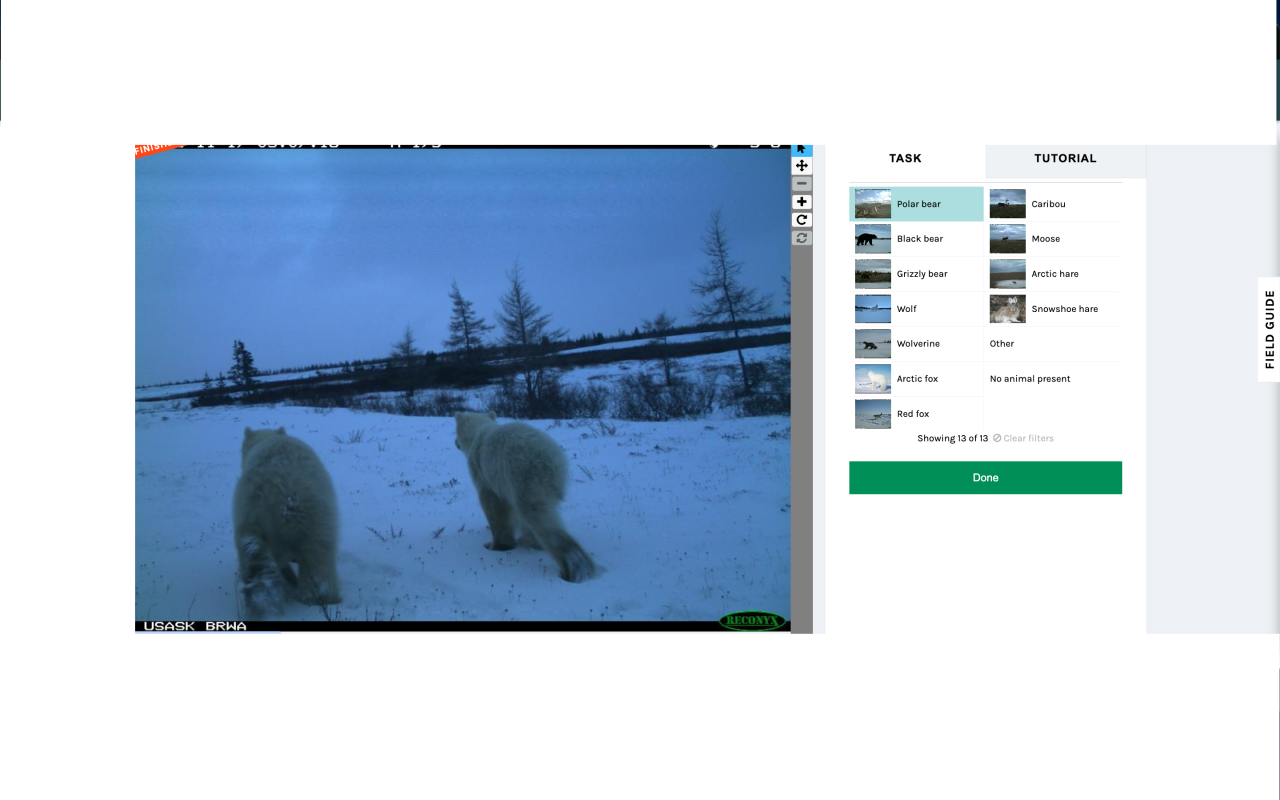Mark No animal present
Screen dimensions: 1280x800
point(1053,379)
